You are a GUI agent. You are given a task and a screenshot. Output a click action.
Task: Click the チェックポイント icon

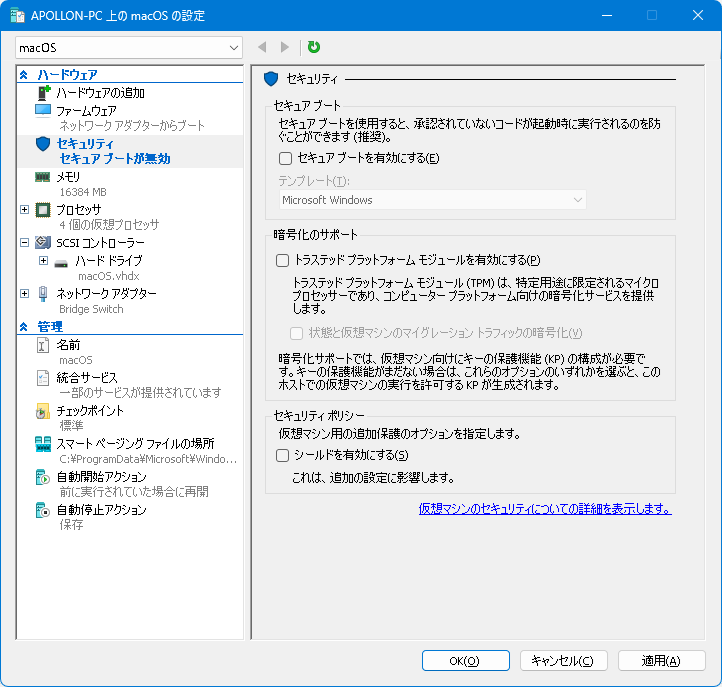42,411
